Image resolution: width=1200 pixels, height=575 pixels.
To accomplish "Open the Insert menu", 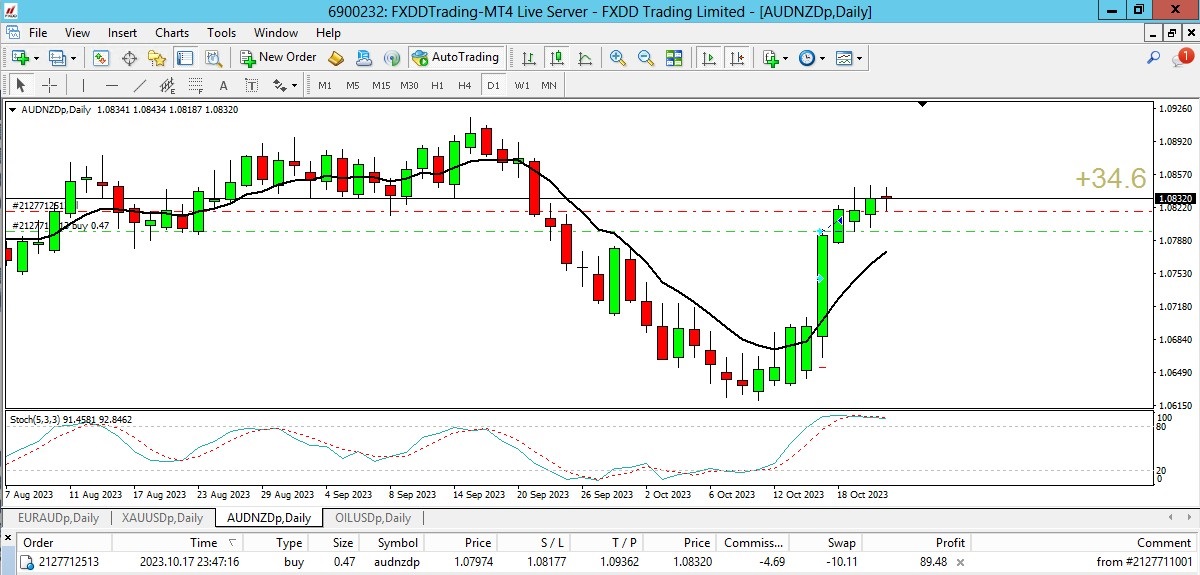I will pyautogui.click(x=123, y=33).
